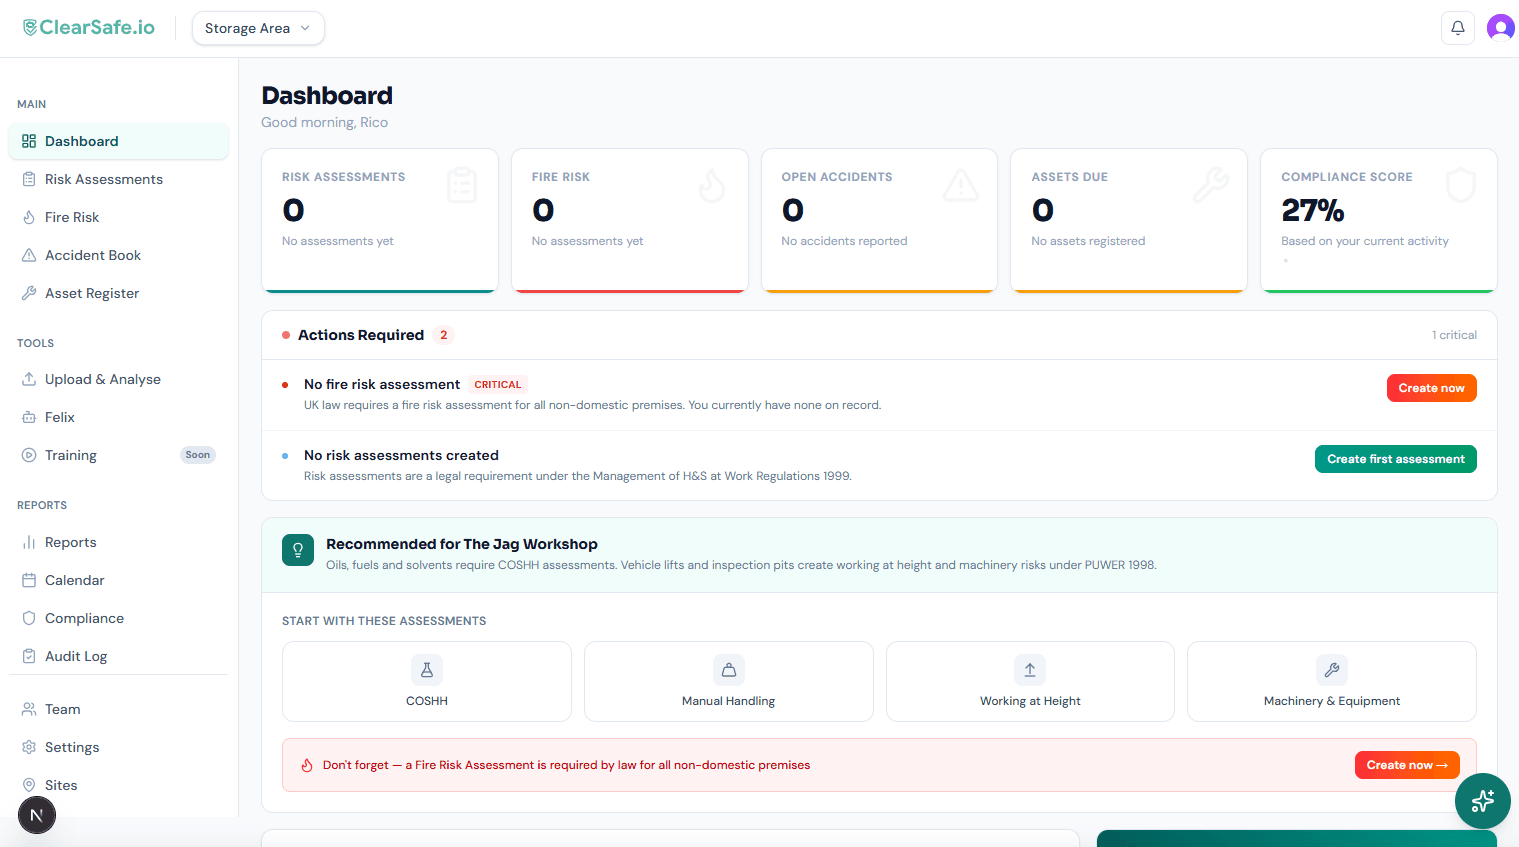Open the COSHH assessment card
The image size is (1519, 847).
click(427, 681)
